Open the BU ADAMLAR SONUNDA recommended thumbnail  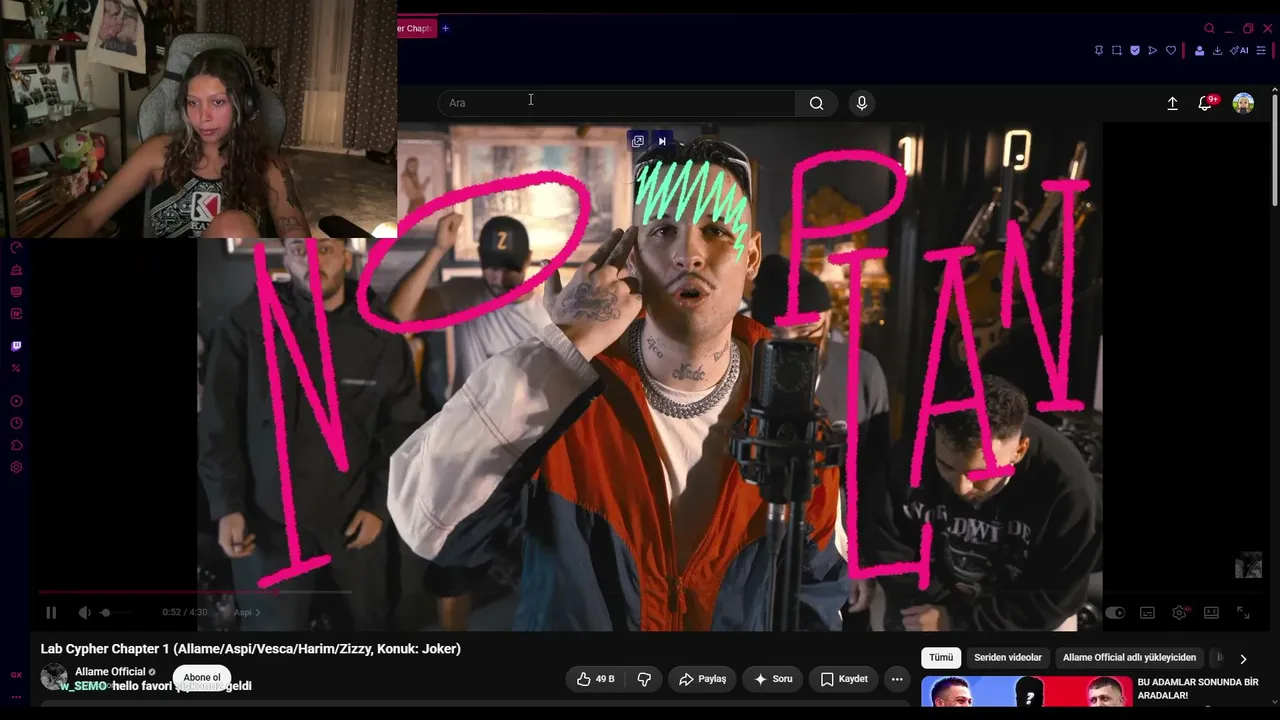tap(1026, 692)
